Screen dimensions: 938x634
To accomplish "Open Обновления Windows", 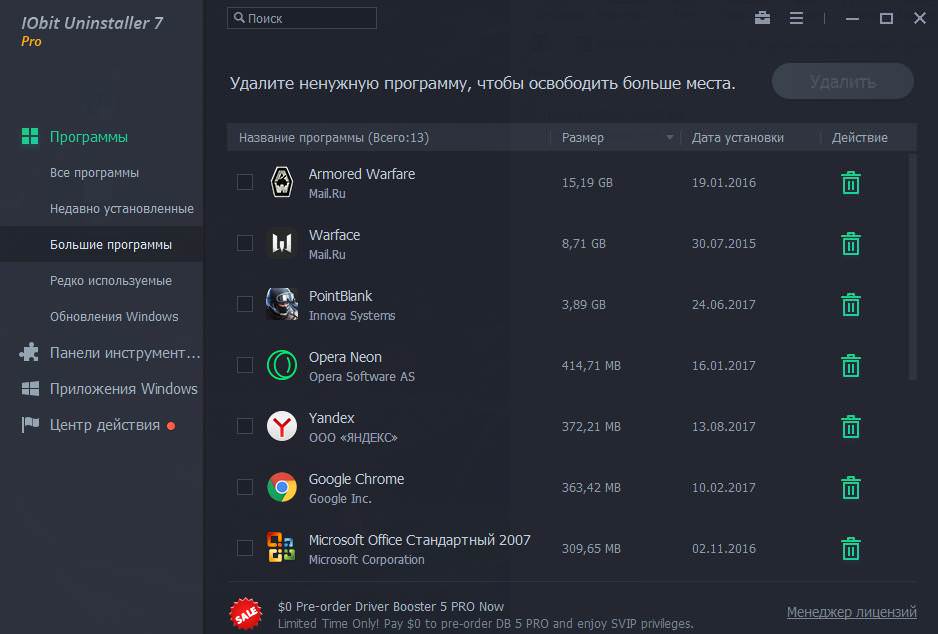I will [x=114, y=316].
